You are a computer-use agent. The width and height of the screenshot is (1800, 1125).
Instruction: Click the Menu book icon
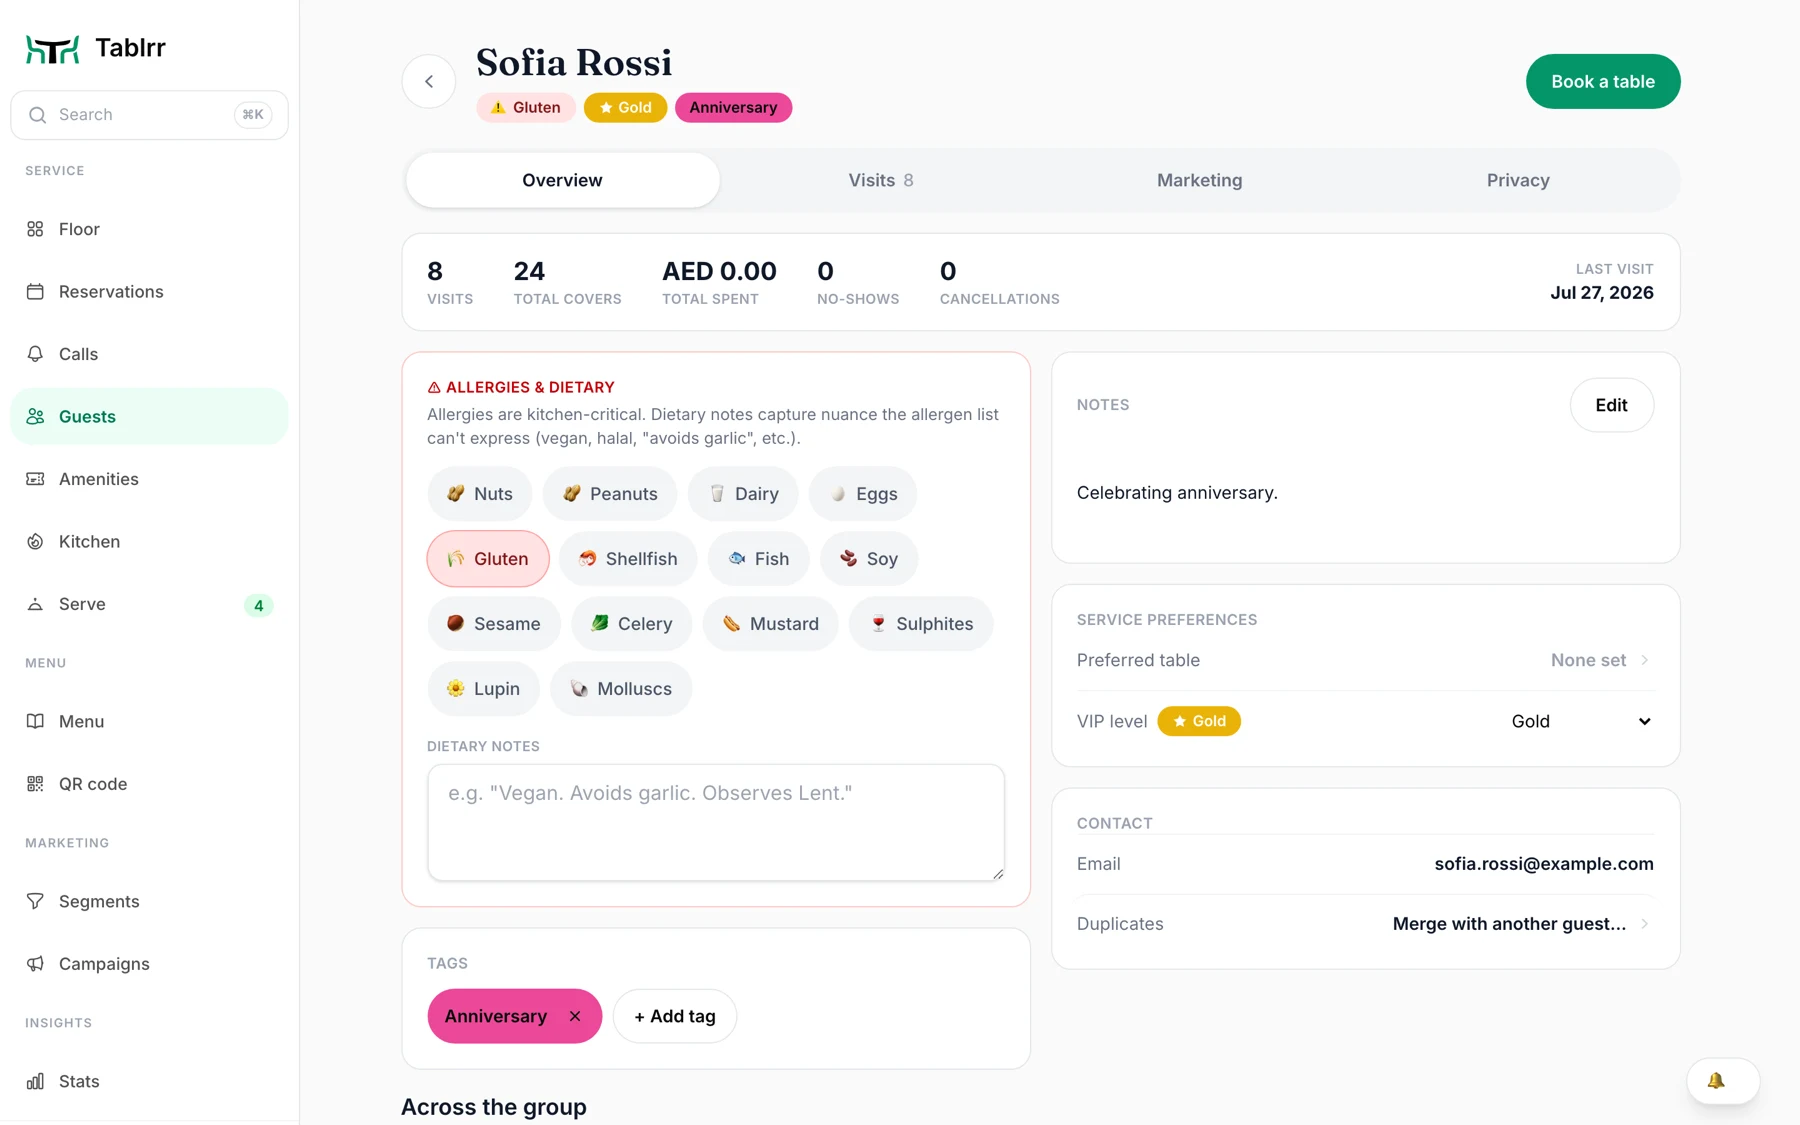click(x=35, y=721)
